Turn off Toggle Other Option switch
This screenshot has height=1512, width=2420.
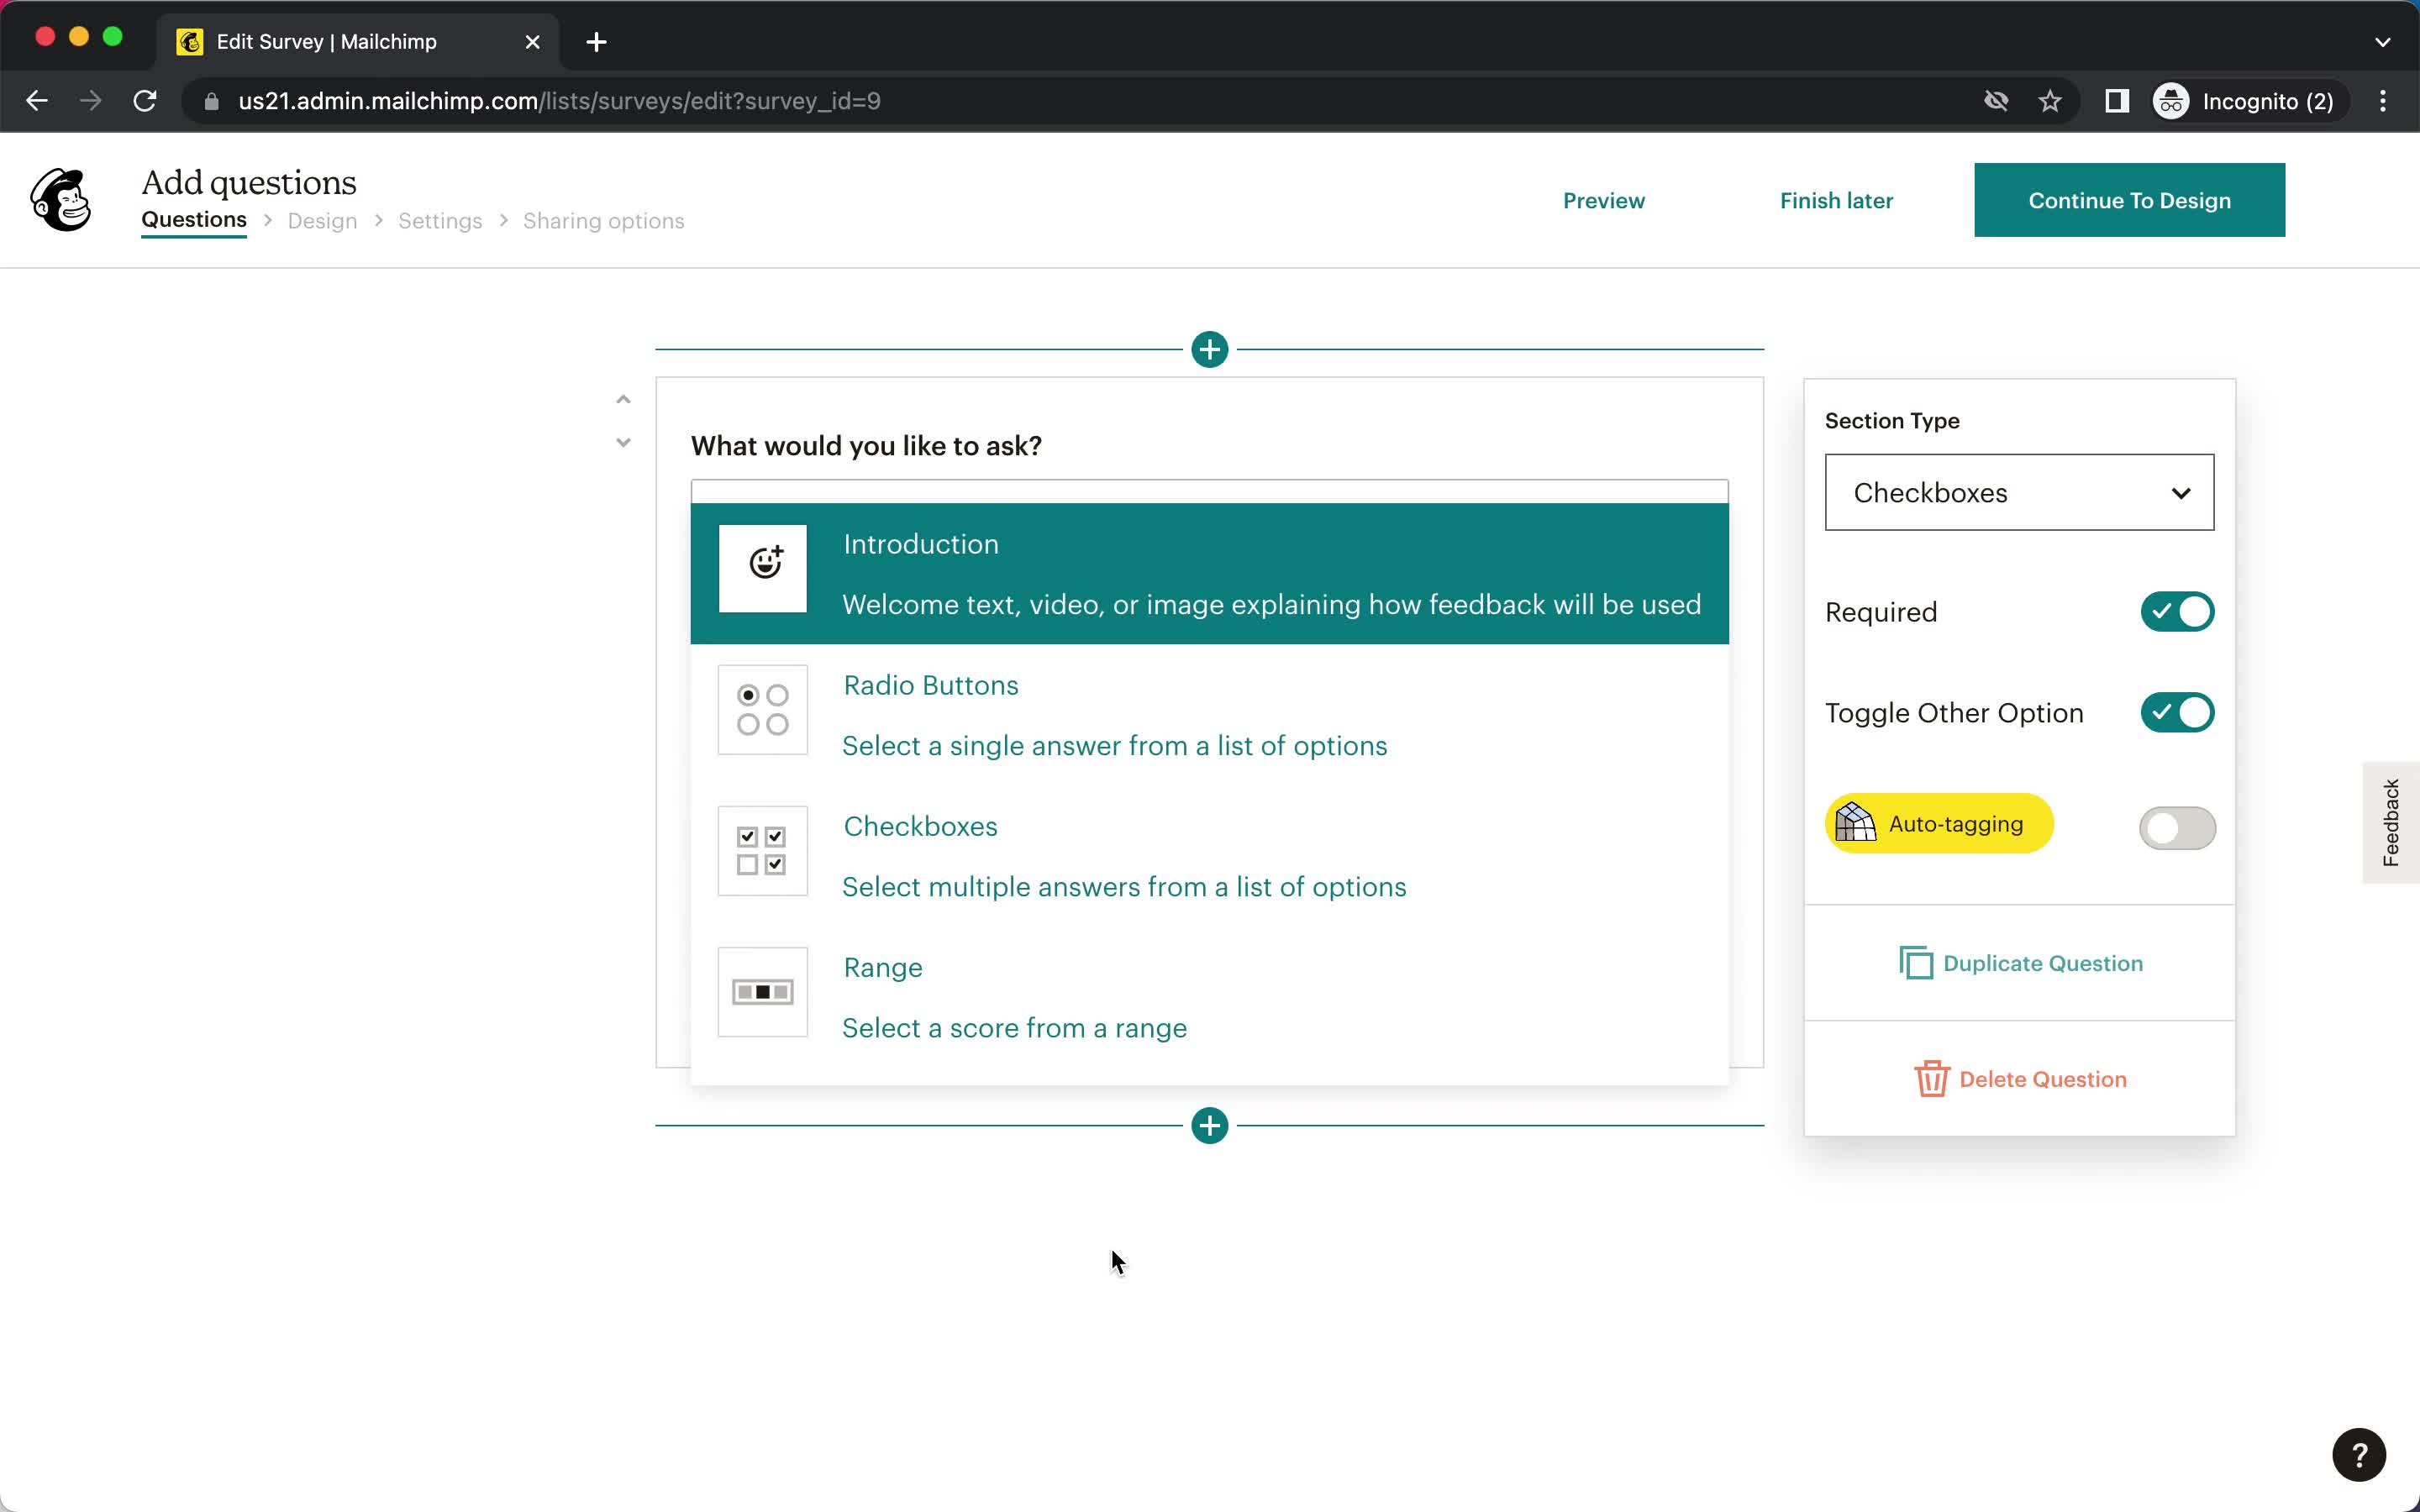(2177, 712)
